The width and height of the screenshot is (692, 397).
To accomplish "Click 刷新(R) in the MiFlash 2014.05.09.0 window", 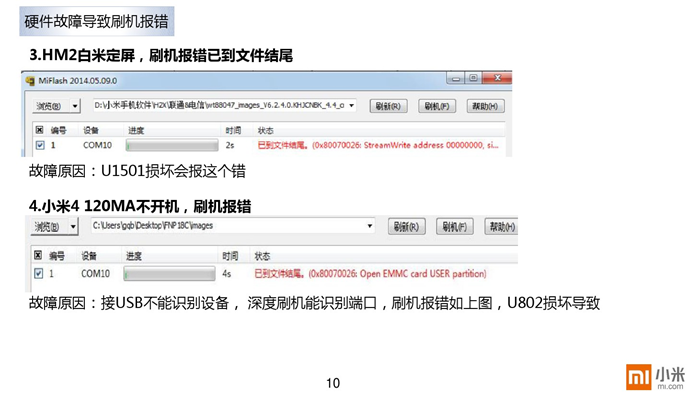I will (x=388, y=106).
